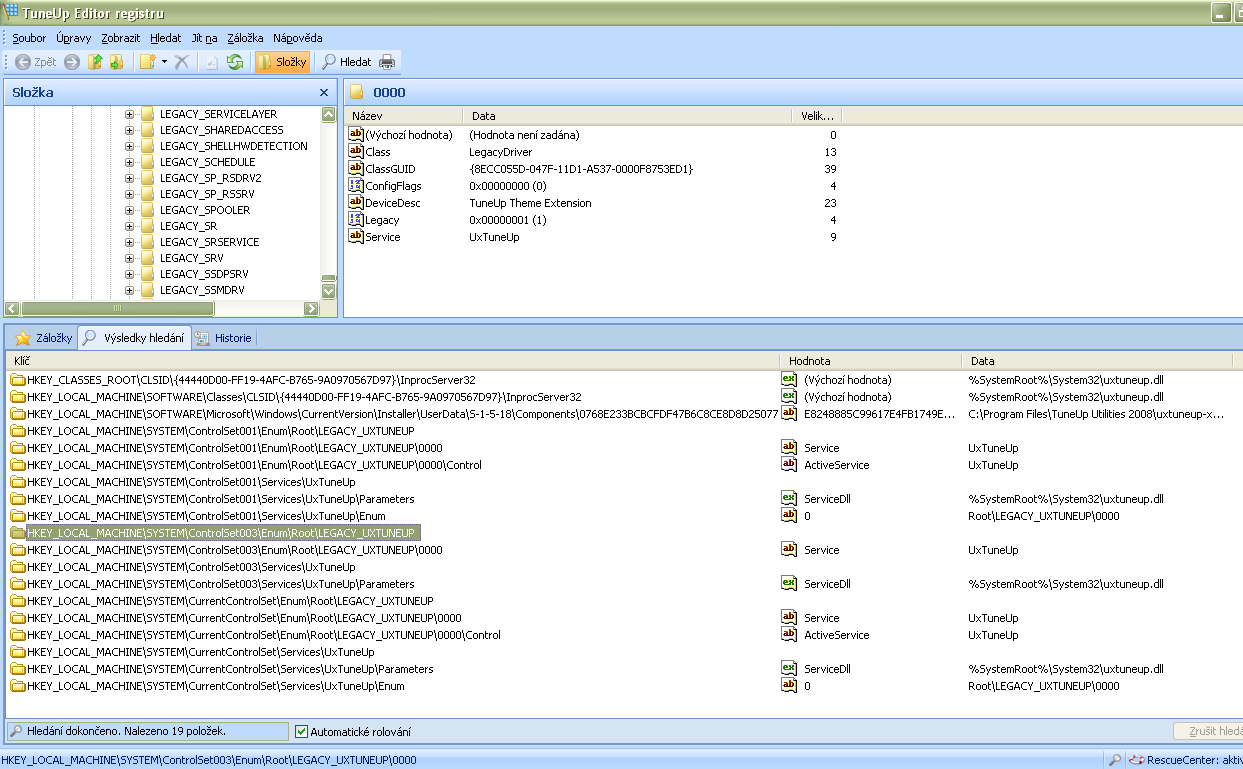This screenshot has width=1243, height=769.
Task: Toggle the Automatické rolování checkbox
Action: [x=302, y=732]
